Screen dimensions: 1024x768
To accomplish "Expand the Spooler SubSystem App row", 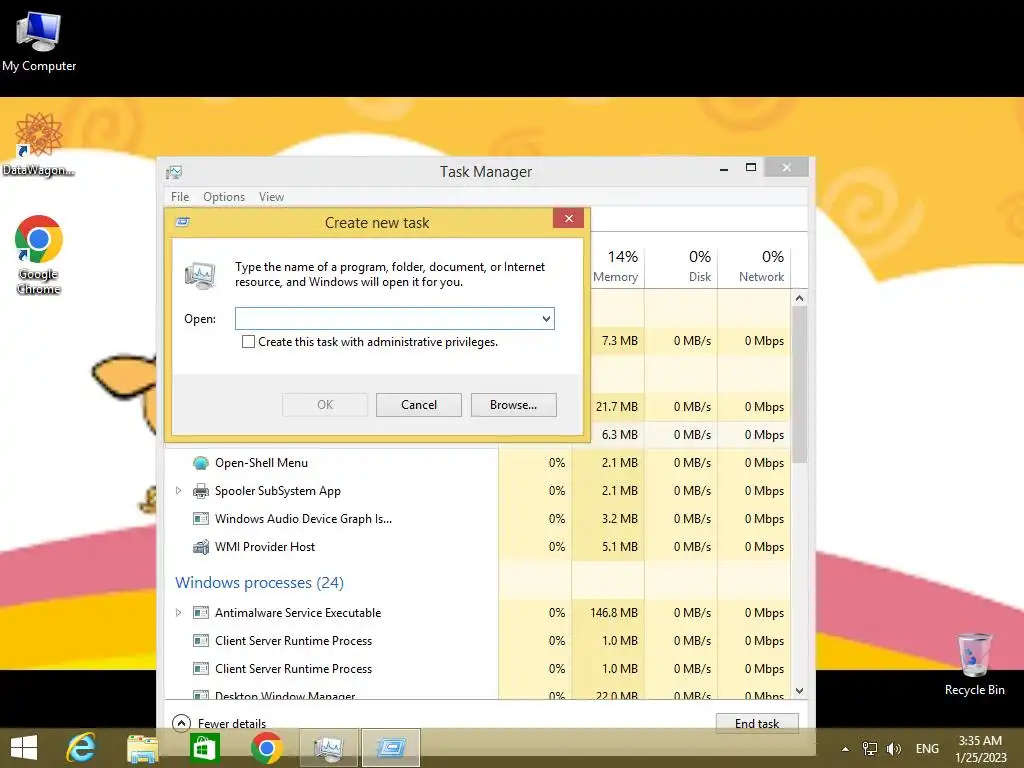I will (x=178, y=490).
